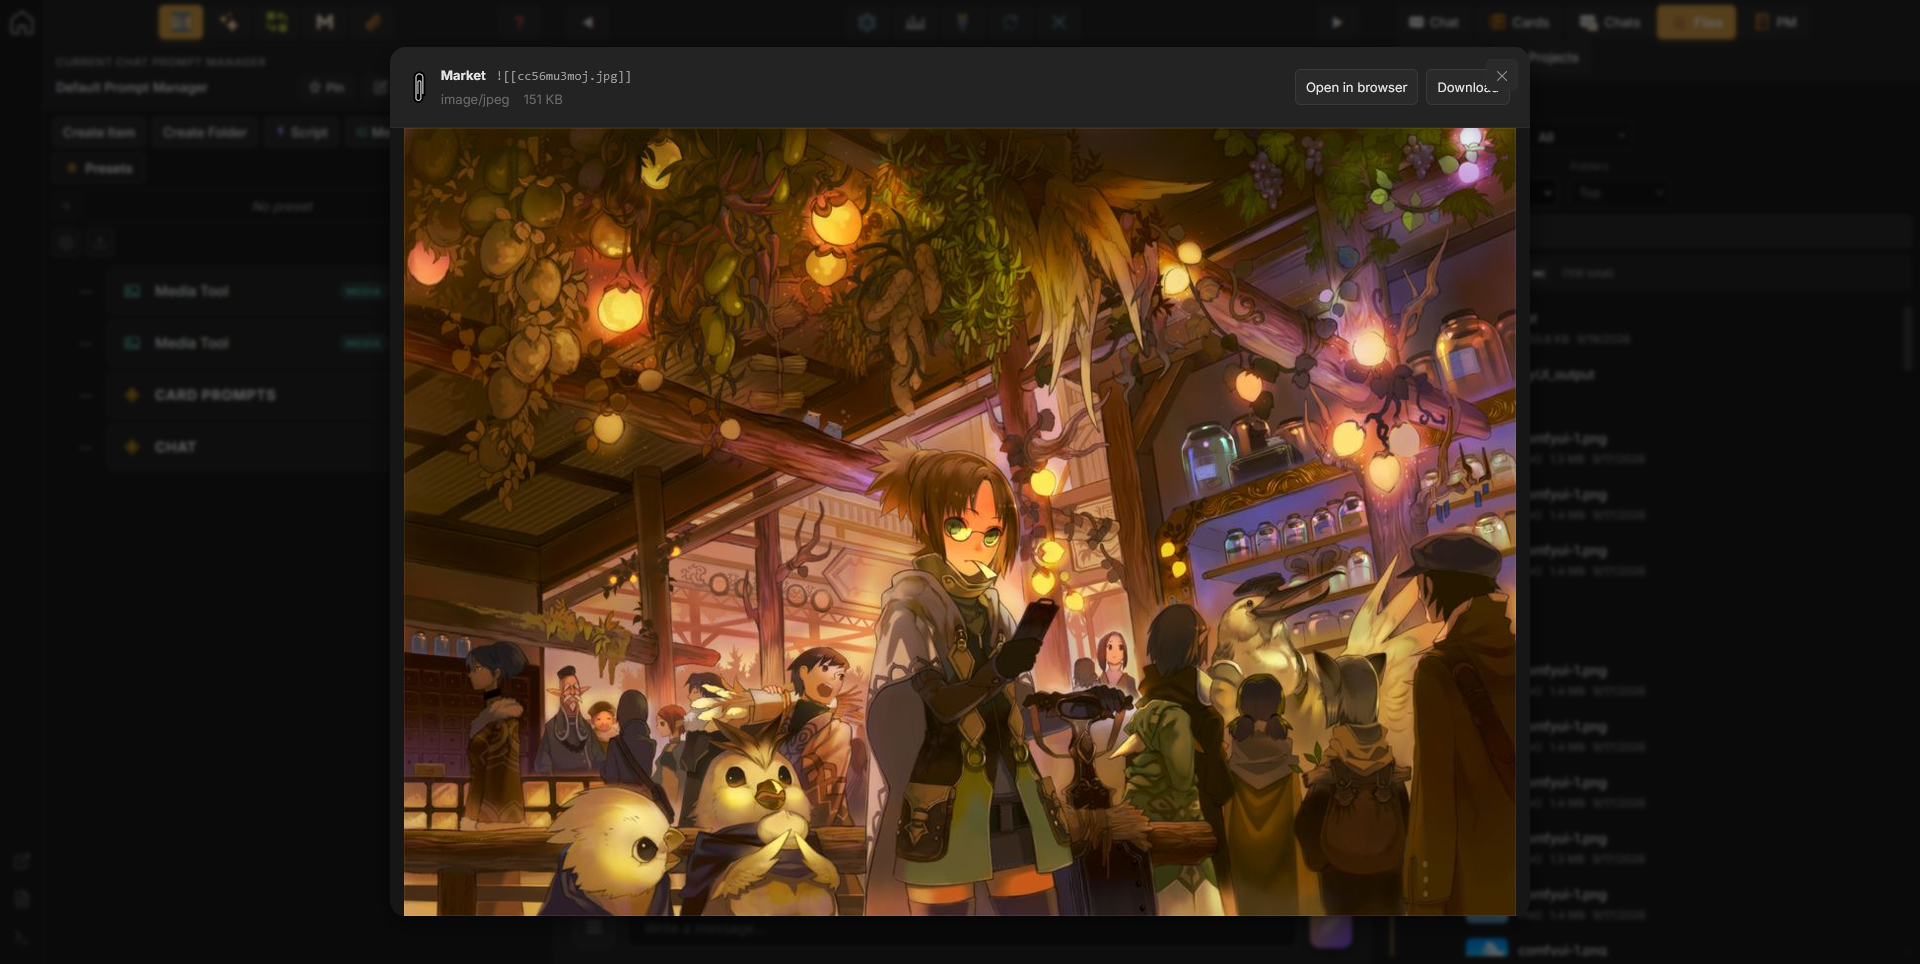Click the star icon beside CHAT

click(x=131, y=447)
